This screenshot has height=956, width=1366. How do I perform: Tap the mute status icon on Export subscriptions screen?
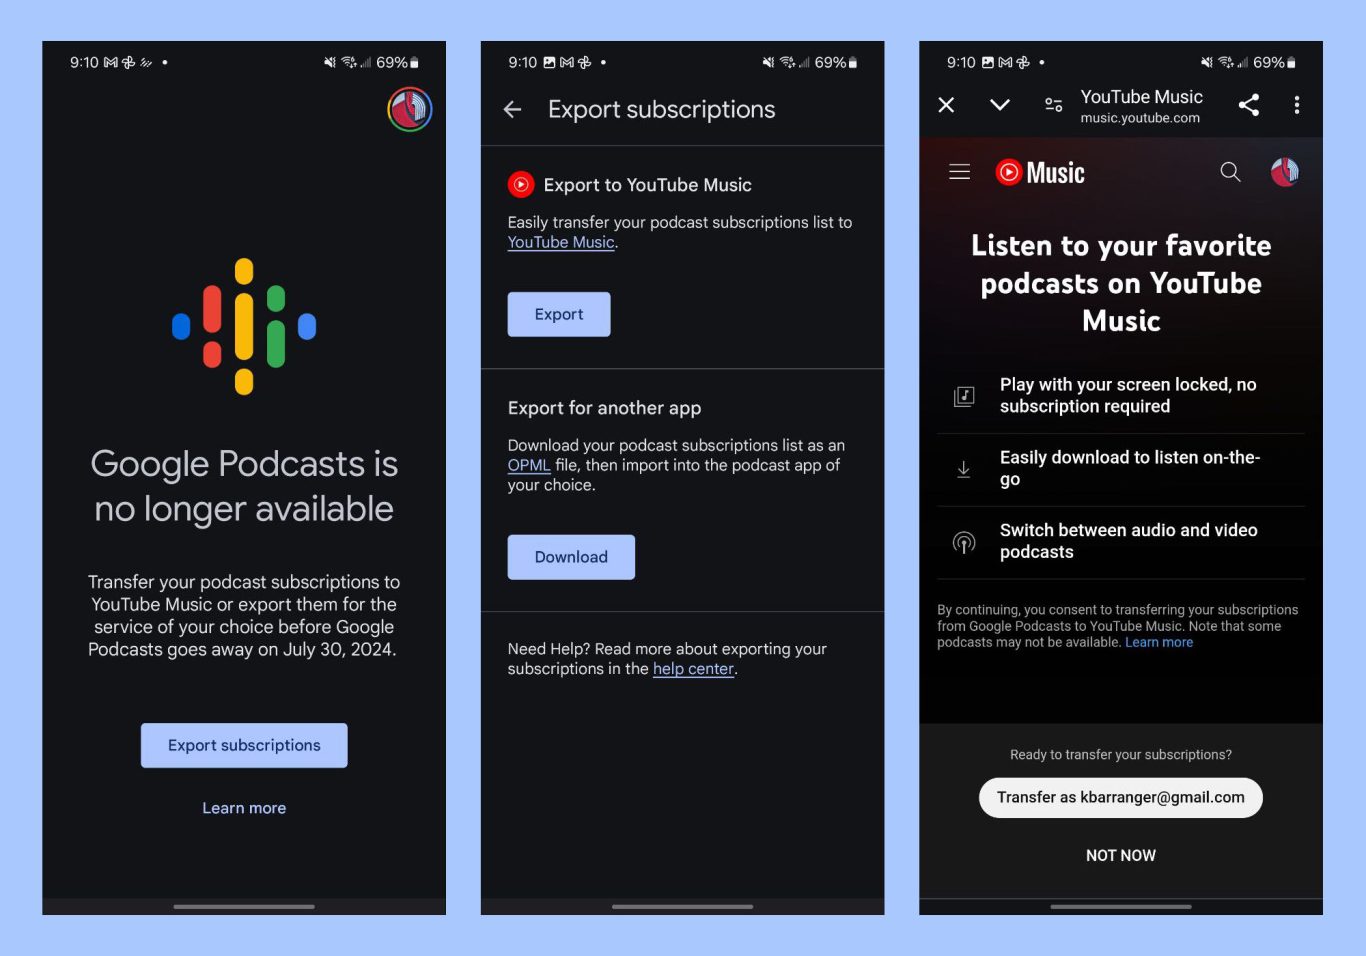pyautogui.click(x=768, y=62)
